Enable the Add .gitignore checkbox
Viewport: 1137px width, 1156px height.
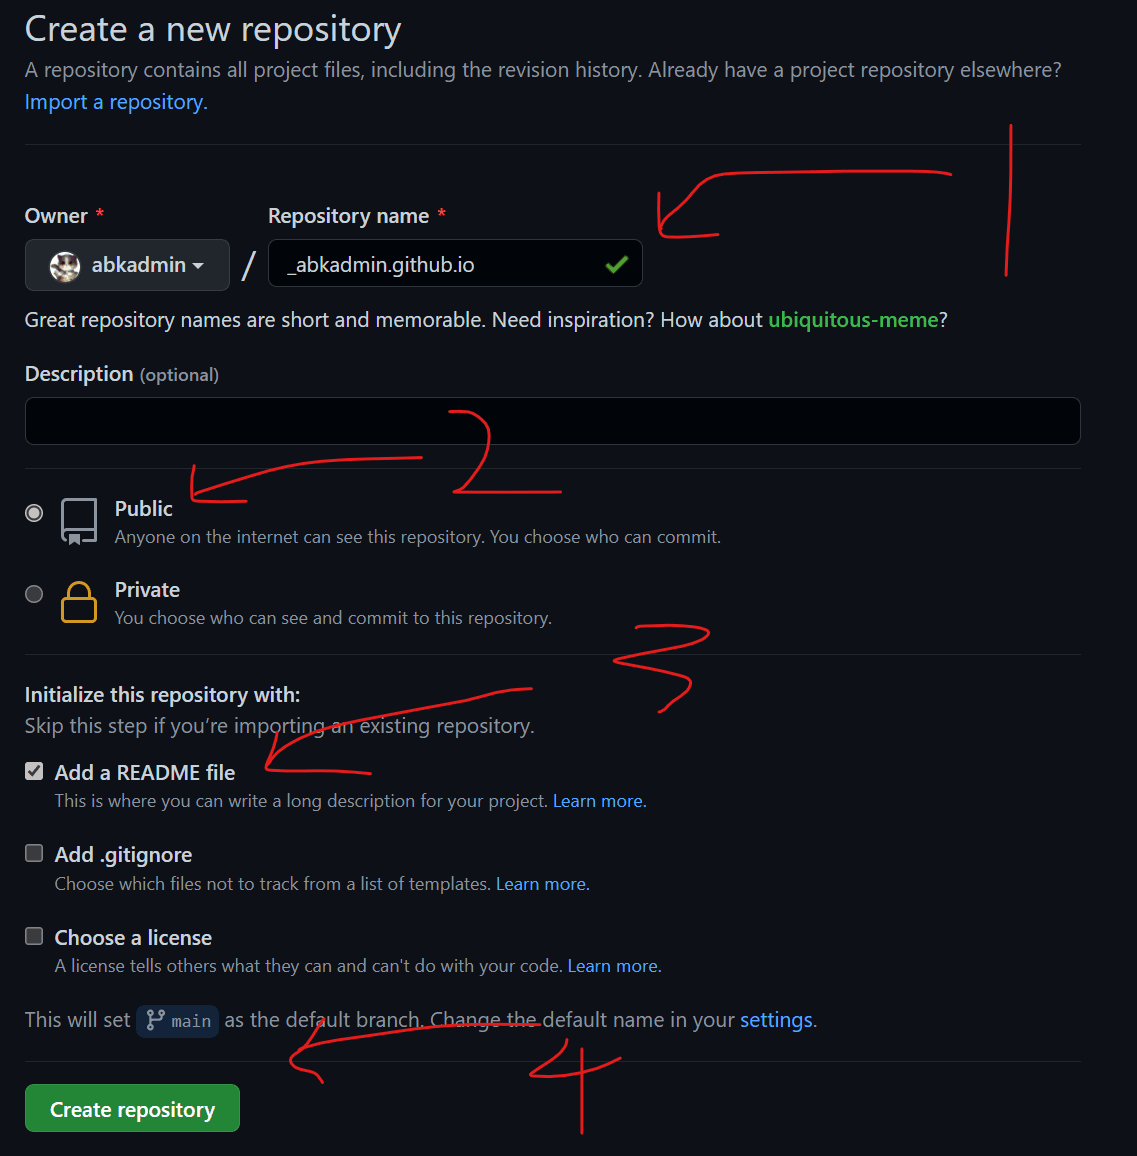coord(34,853)
